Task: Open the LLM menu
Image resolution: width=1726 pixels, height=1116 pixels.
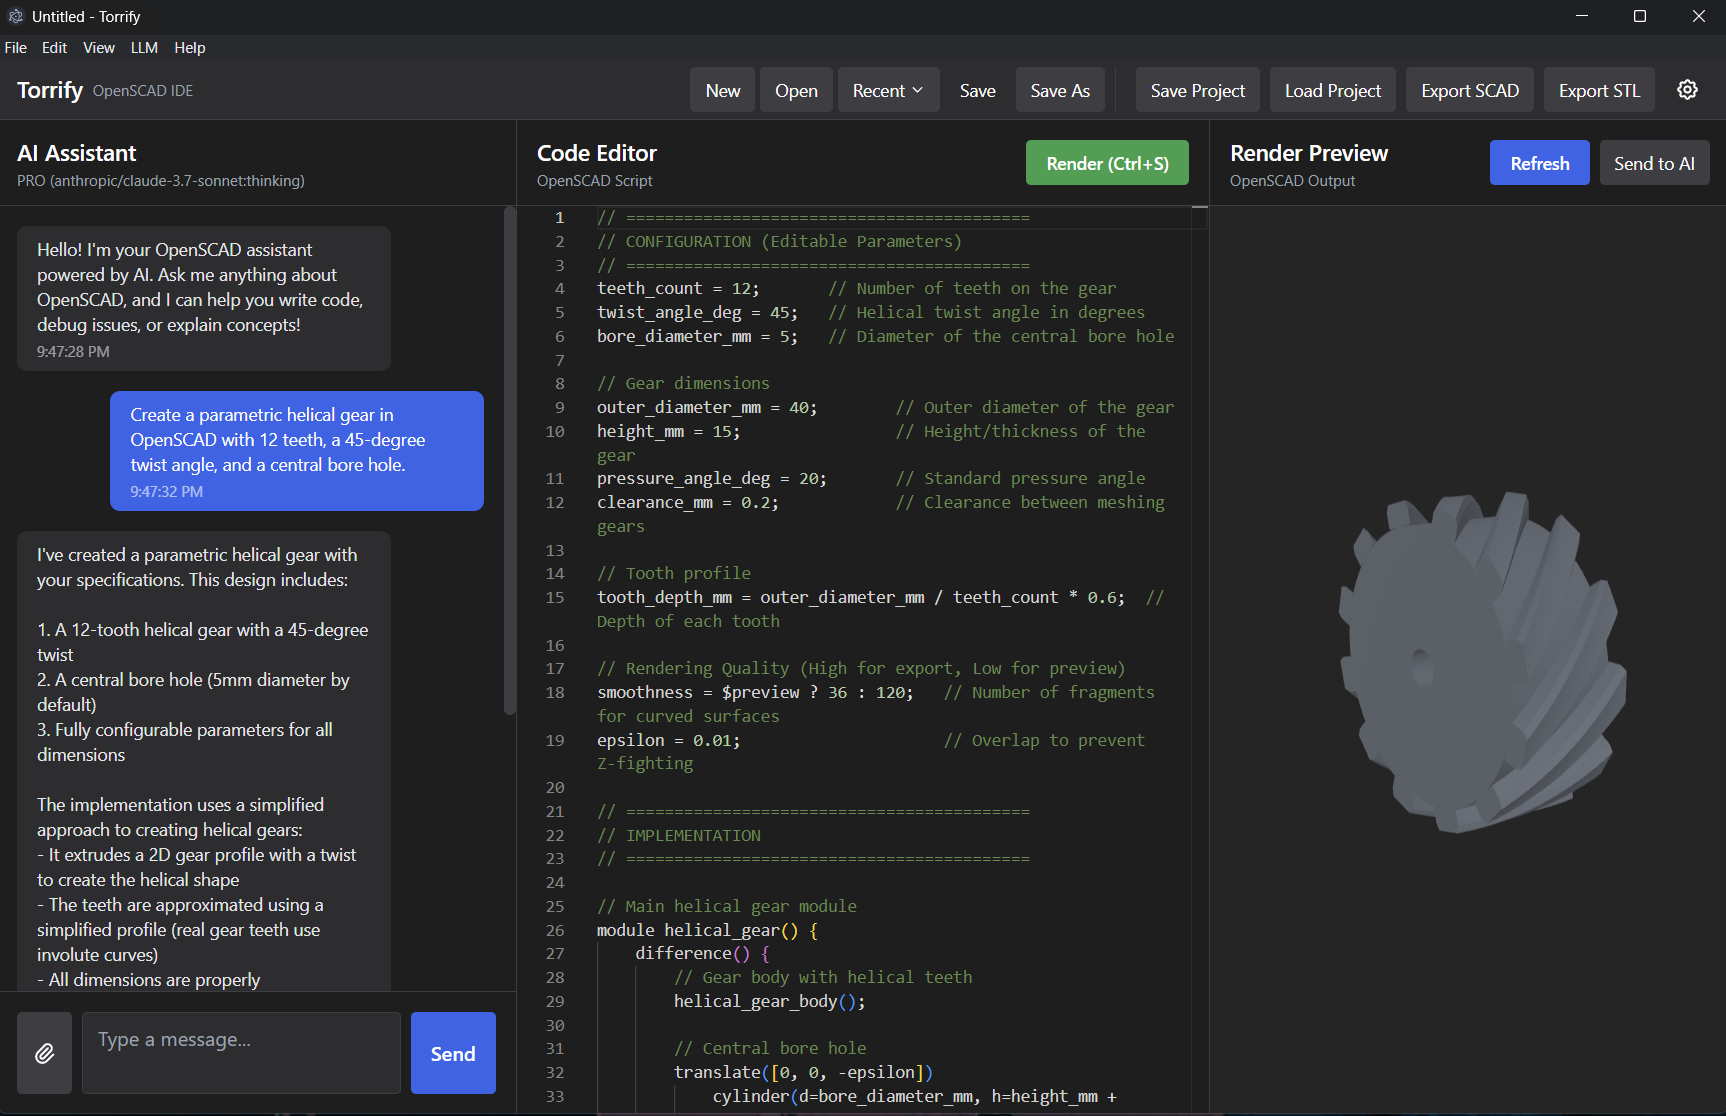Action: click(x=144, y=47)
